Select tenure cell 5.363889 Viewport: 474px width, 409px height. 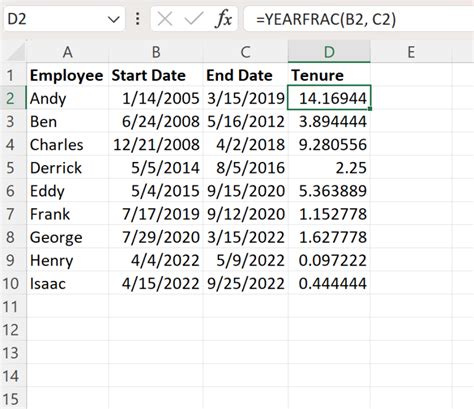click(329, 191)
